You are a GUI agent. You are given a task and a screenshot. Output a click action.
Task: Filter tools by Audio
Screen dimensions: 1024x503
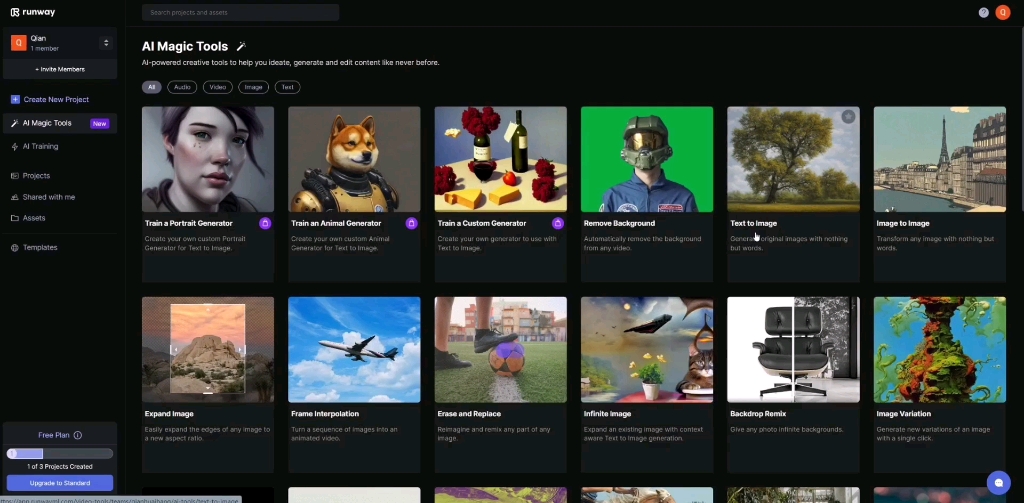pyautogui.click(x=182, y=87)
